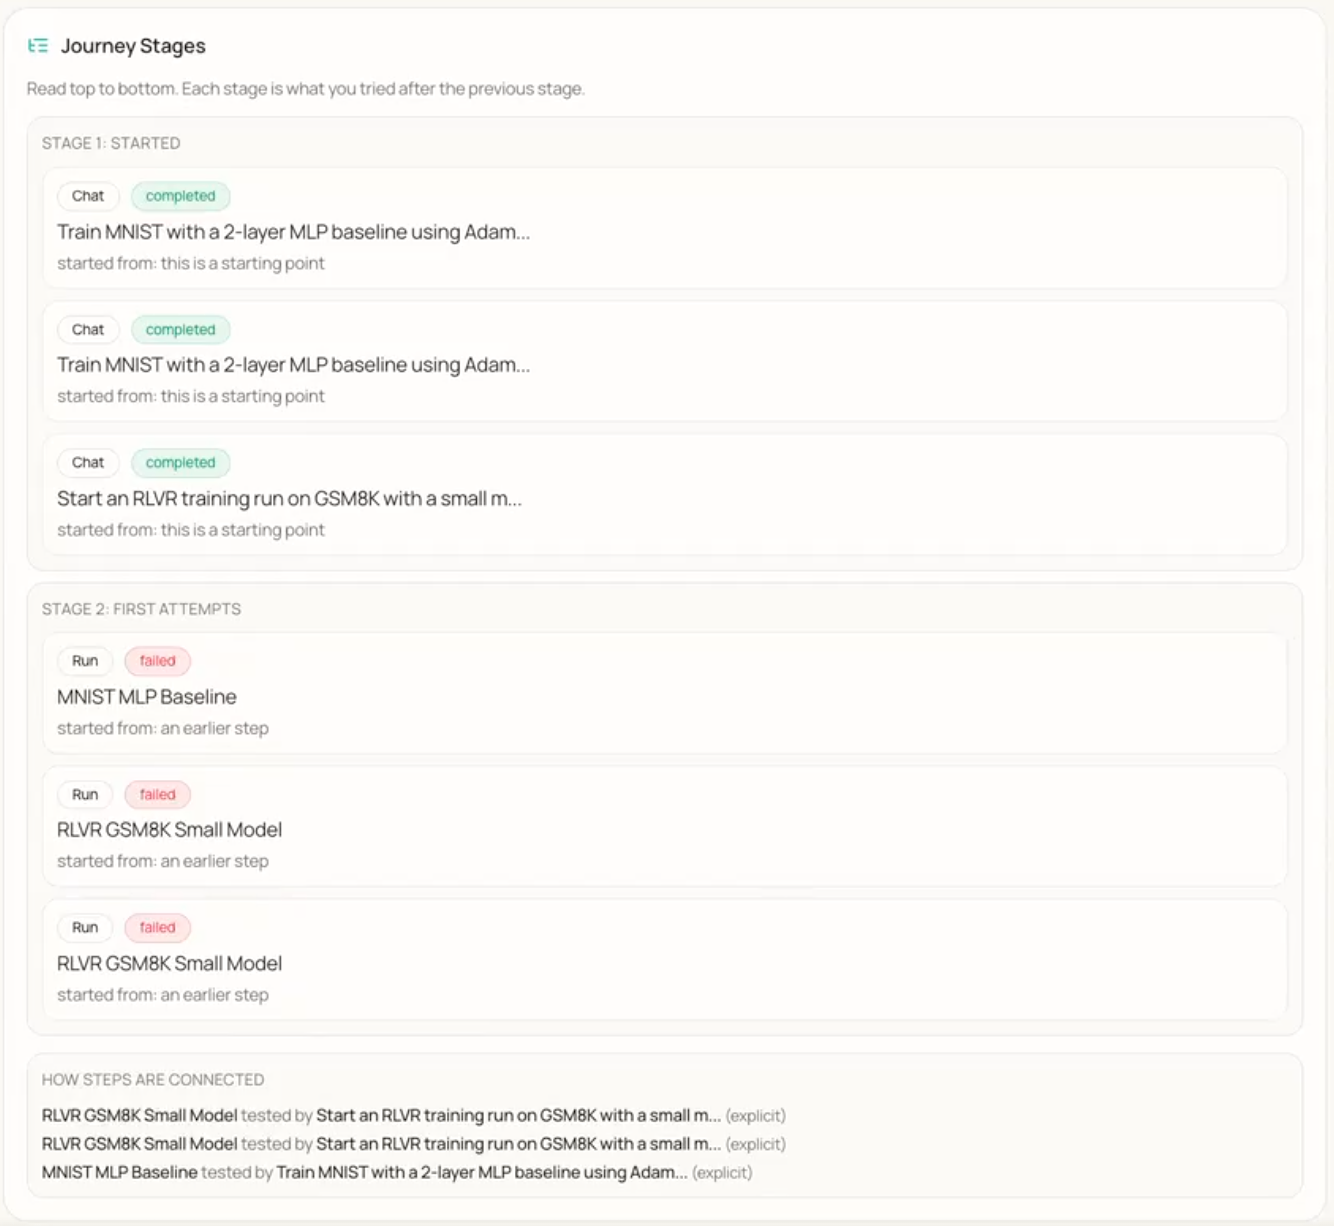The image size is (1334, 1226).
Task: Open the last RLVR GSM8K Small Model run
Action: pyautogui.click(x=169, y=964)
